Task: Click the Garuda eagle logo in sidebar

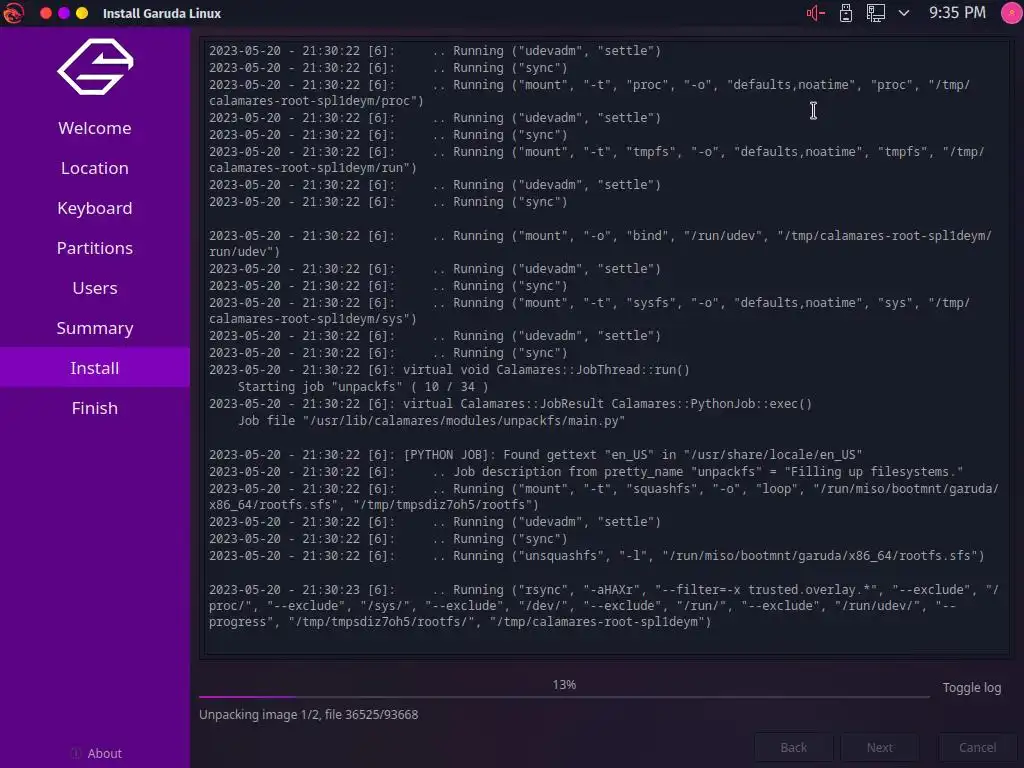Action: 95,66
